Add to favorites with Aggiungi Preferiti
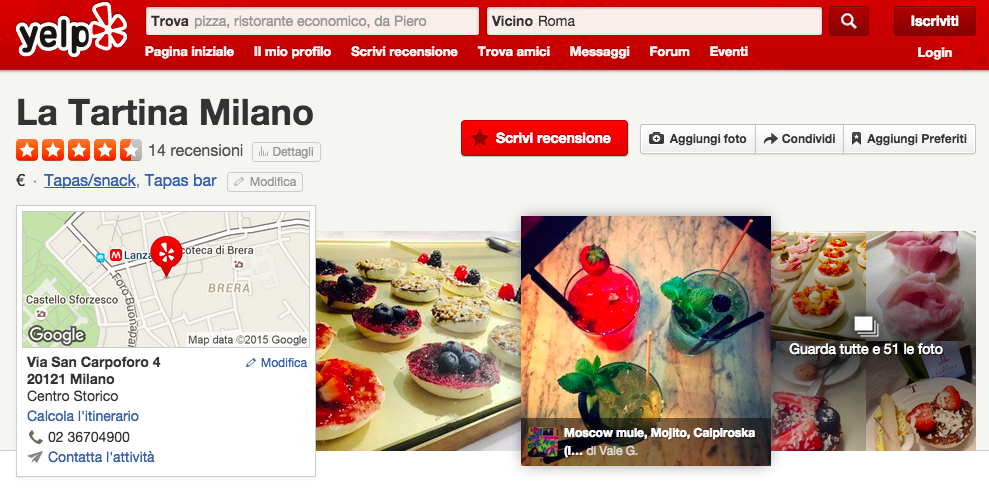Image resolution: width=989 pixels, height=494 pixels. [x=909, y=139]
